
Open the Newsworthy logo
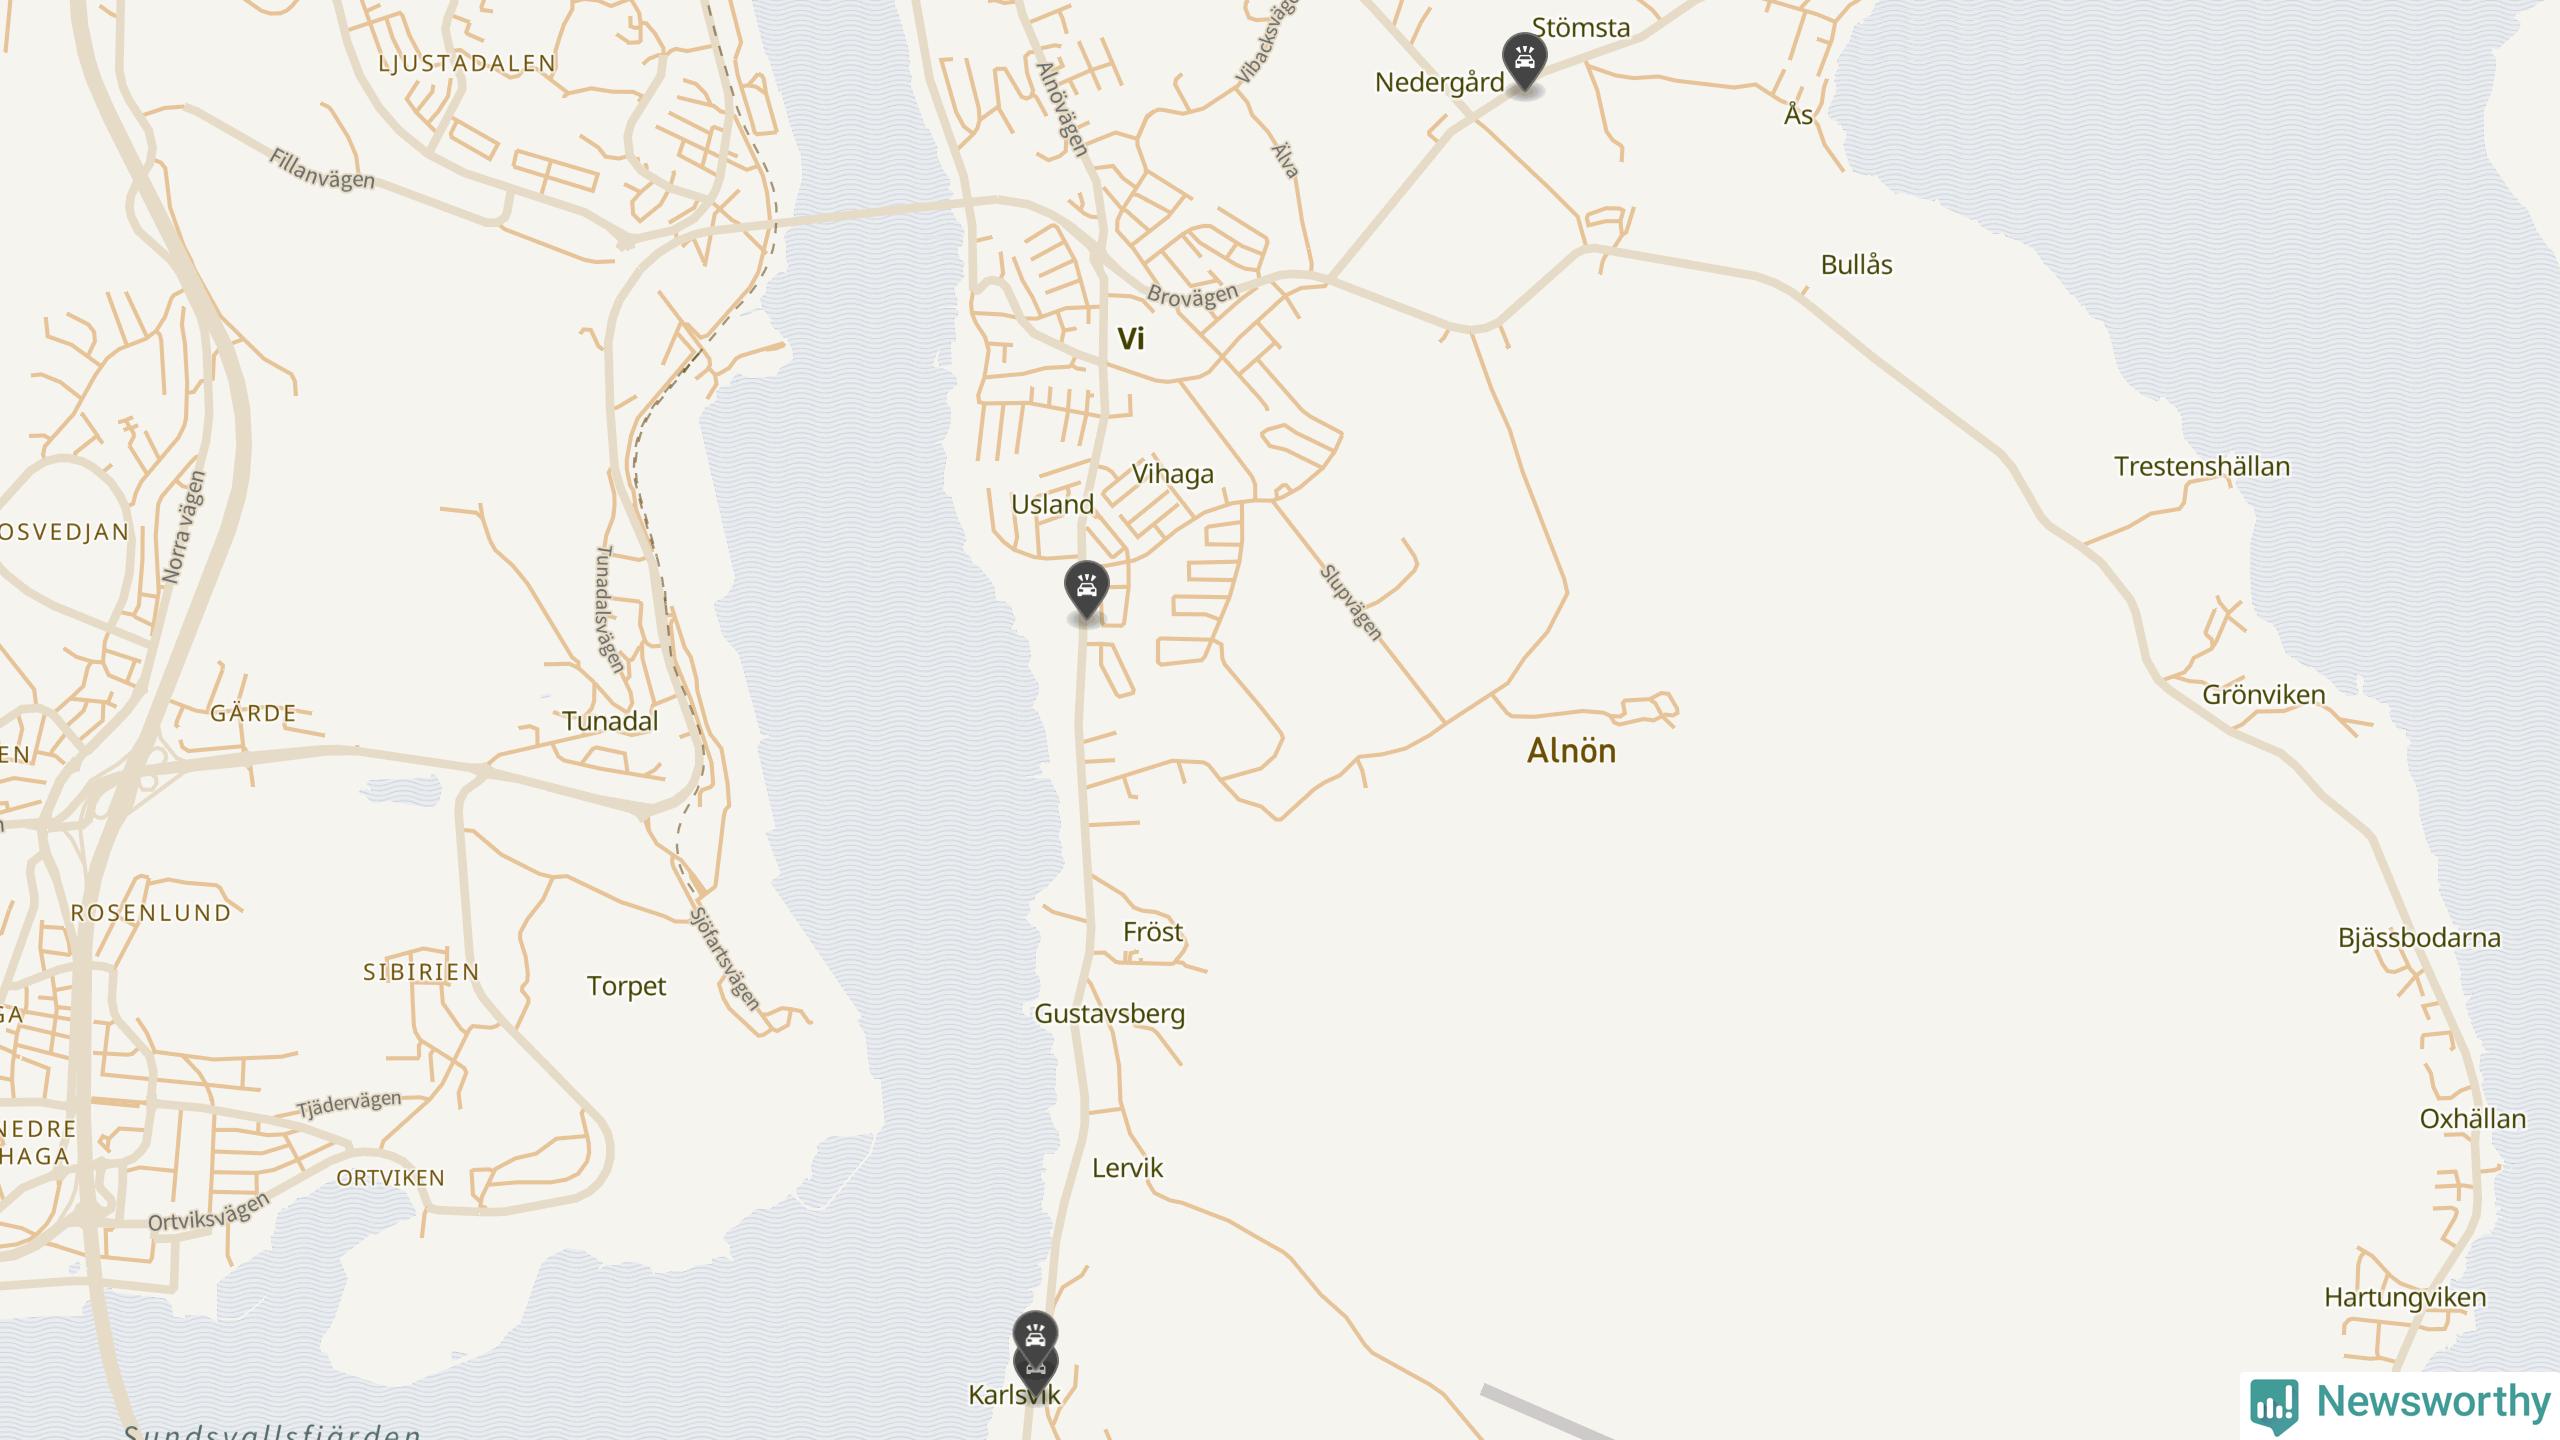coord(2400,1404)
